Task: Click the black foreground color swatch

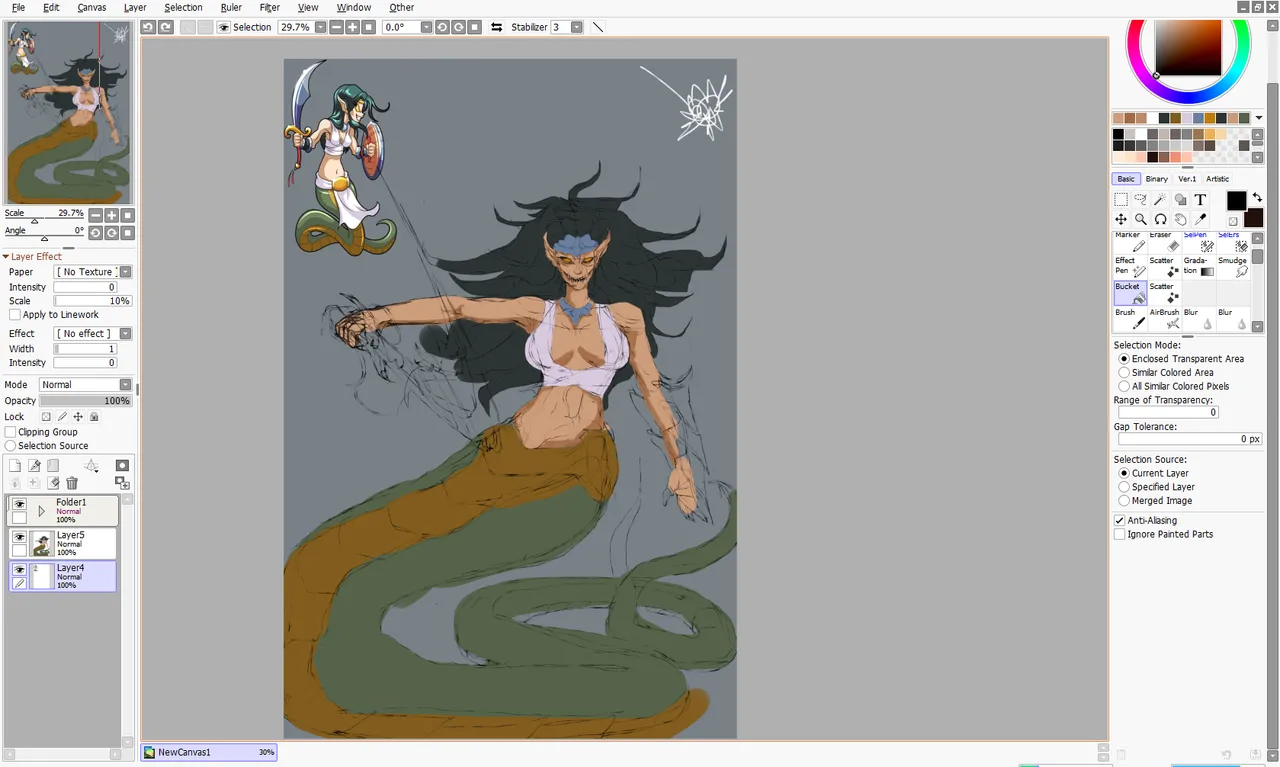Action: point(1237,201)
